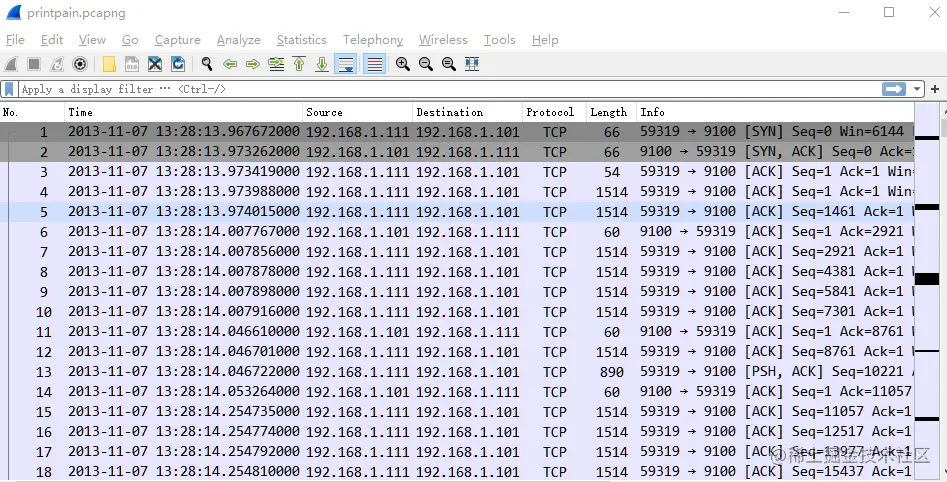947x482 pixels.
Task: Sort by the No. column header
Action: point(33,112)
